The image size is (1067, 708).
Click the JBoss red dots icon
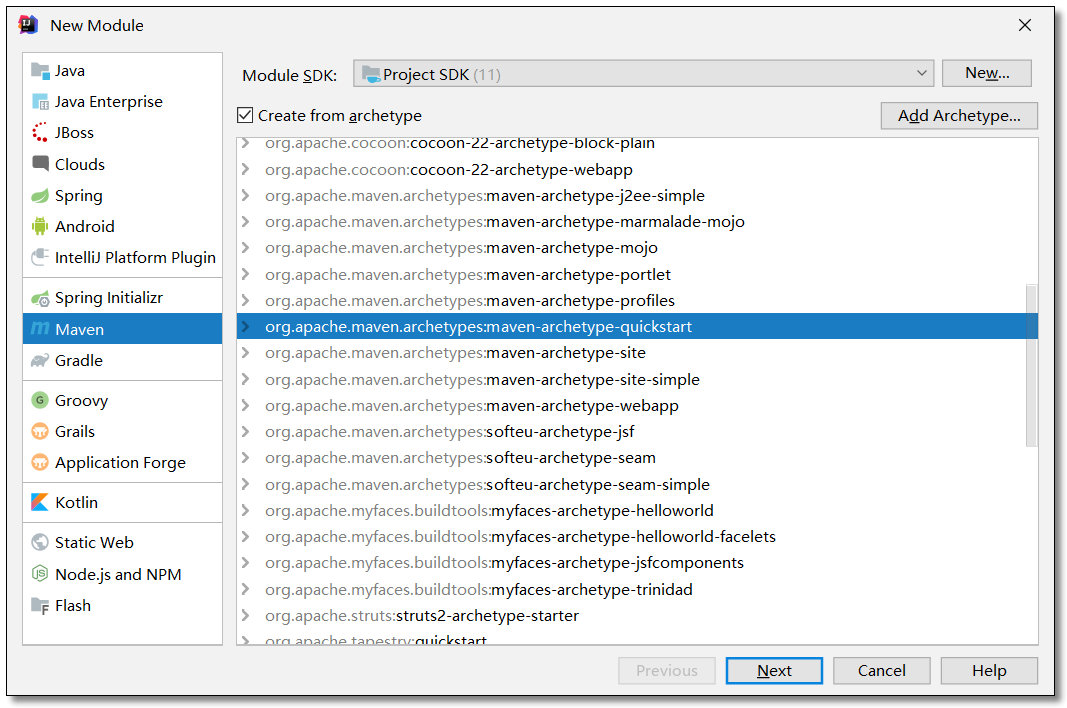[x=40, y=133]
